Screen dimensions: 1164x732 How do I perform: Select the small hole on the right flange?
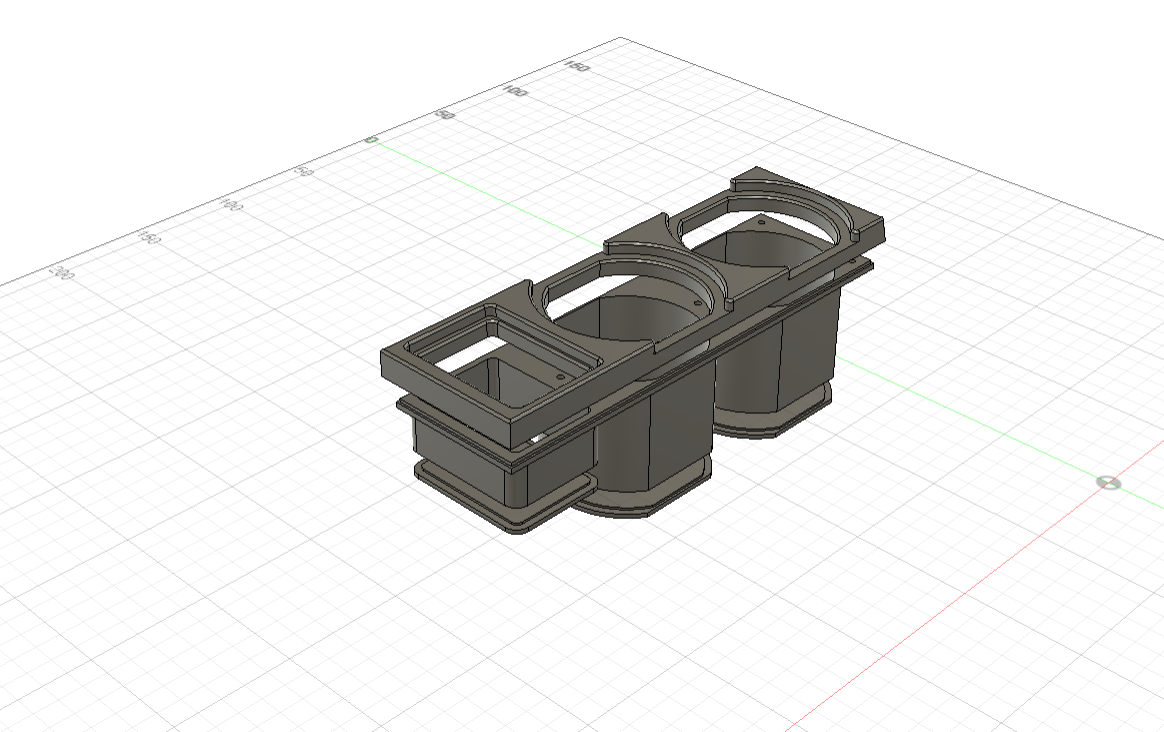759,224
